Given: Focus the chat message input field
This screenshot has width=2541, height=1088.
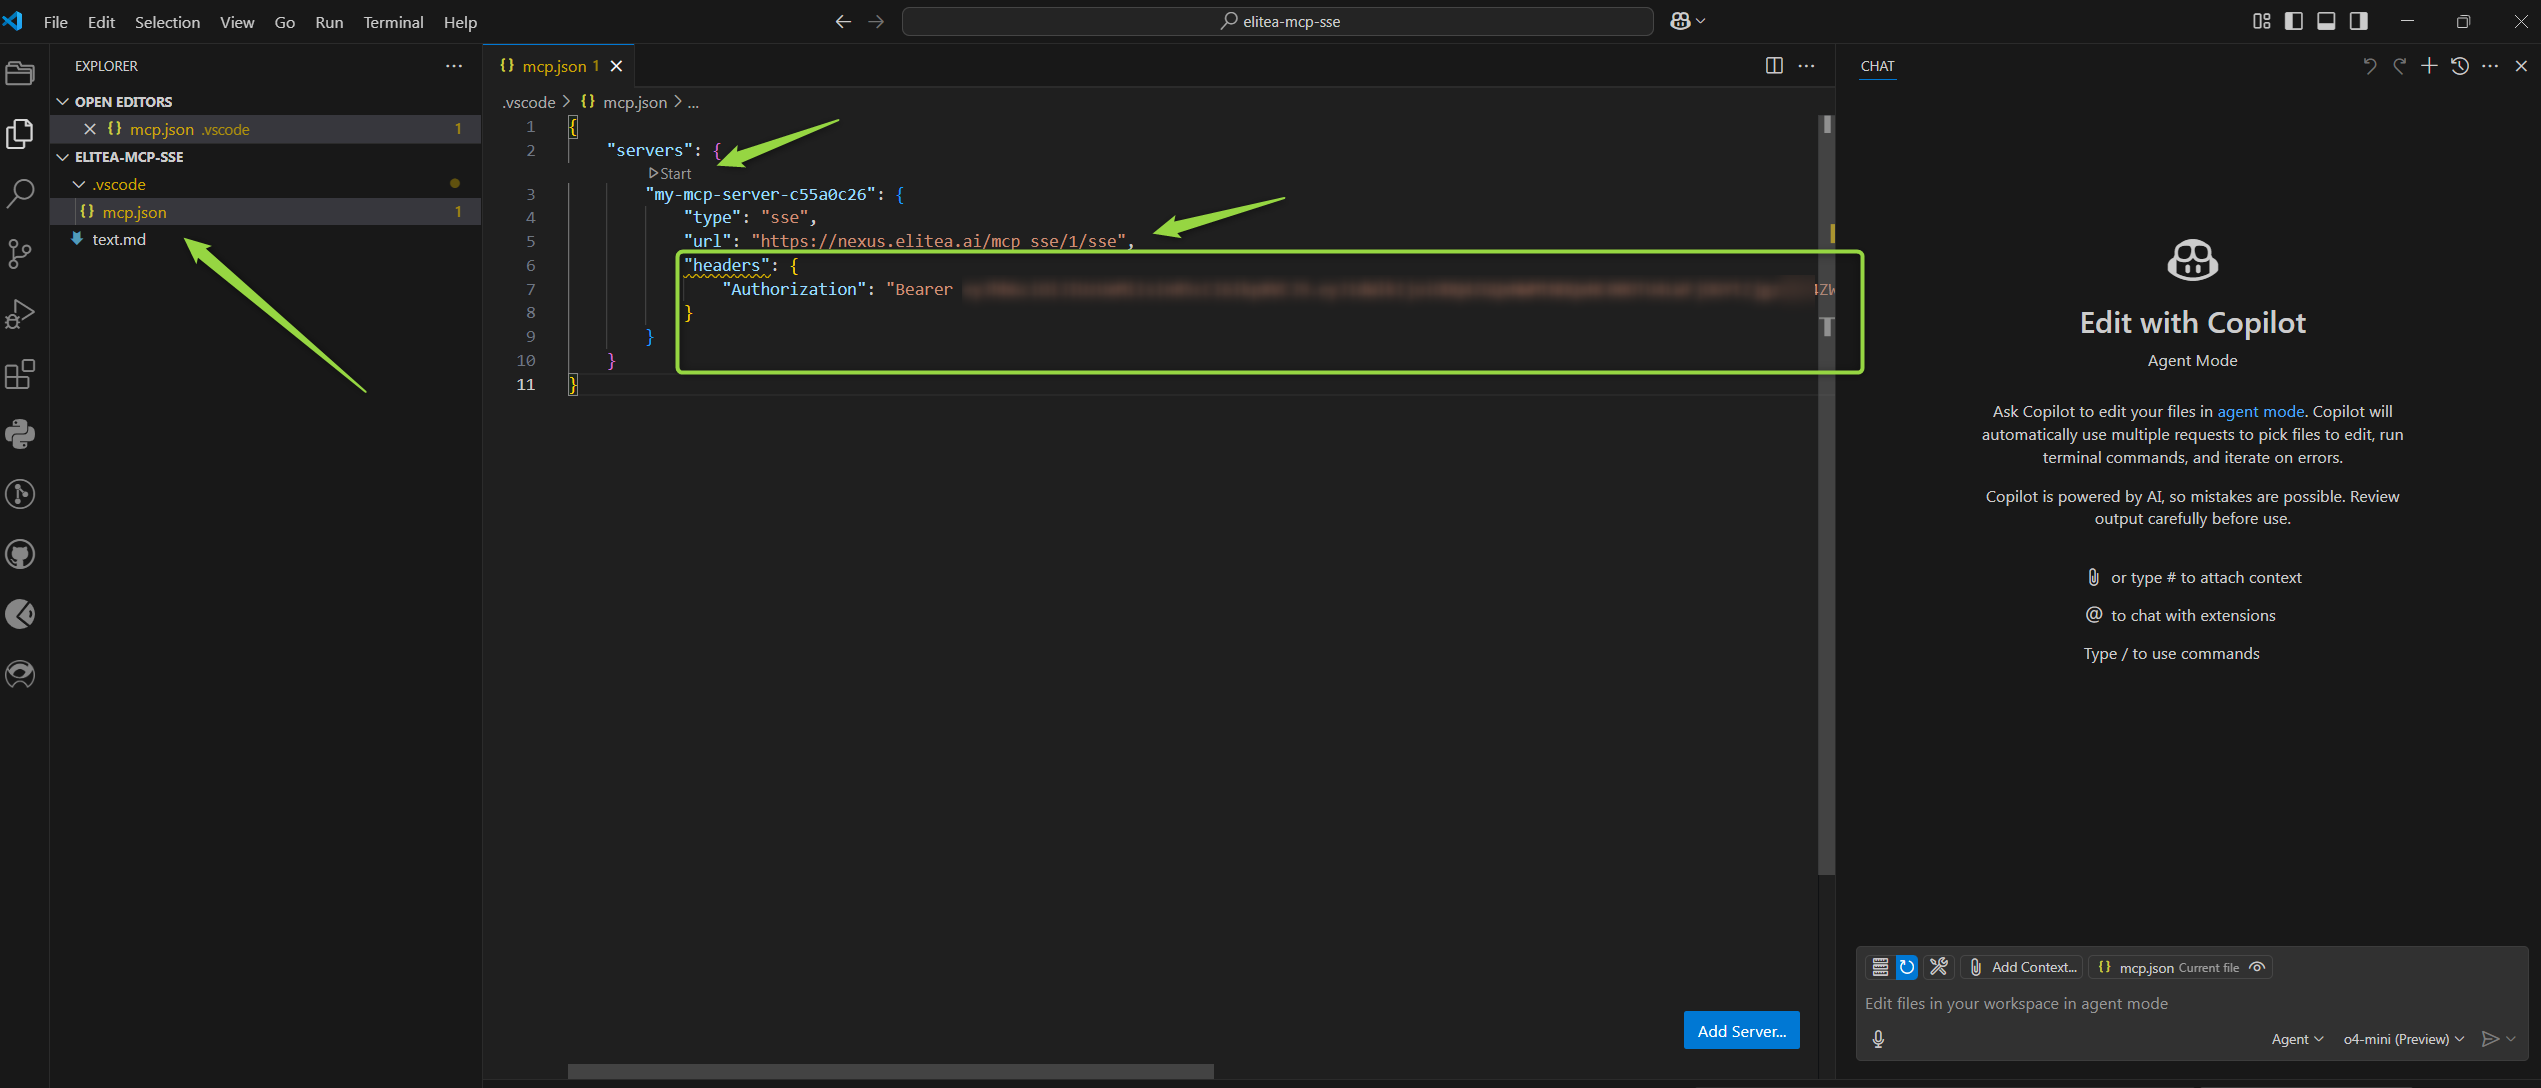Looking at the screenshot, I should click(2190, 1003).
